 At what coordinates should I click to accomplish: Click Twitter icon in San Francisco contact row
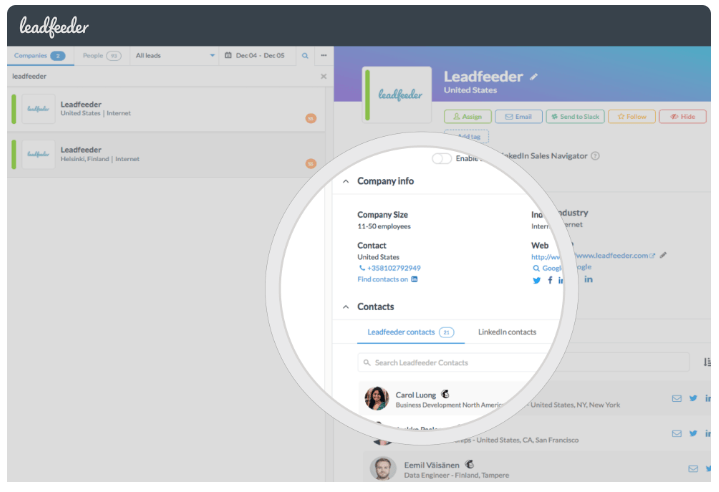tap(693, 433)
